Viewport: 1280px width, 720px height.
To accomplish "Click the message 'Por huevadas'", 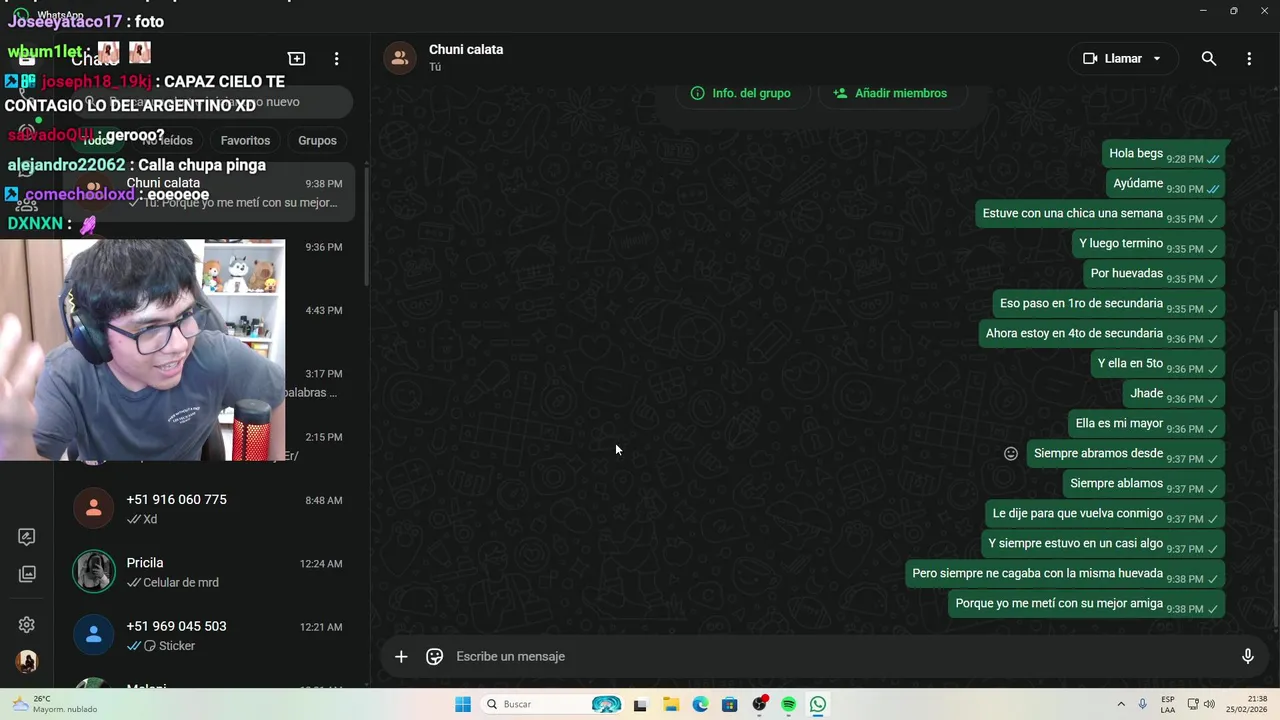I will [1155, 274].
